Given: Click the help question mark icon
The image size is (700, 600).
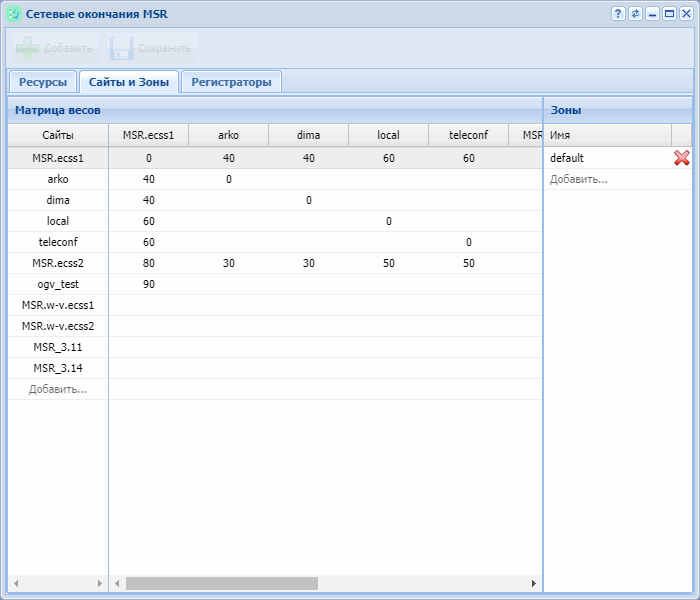Looking at the screenshot, I should [x=619, y=14].
